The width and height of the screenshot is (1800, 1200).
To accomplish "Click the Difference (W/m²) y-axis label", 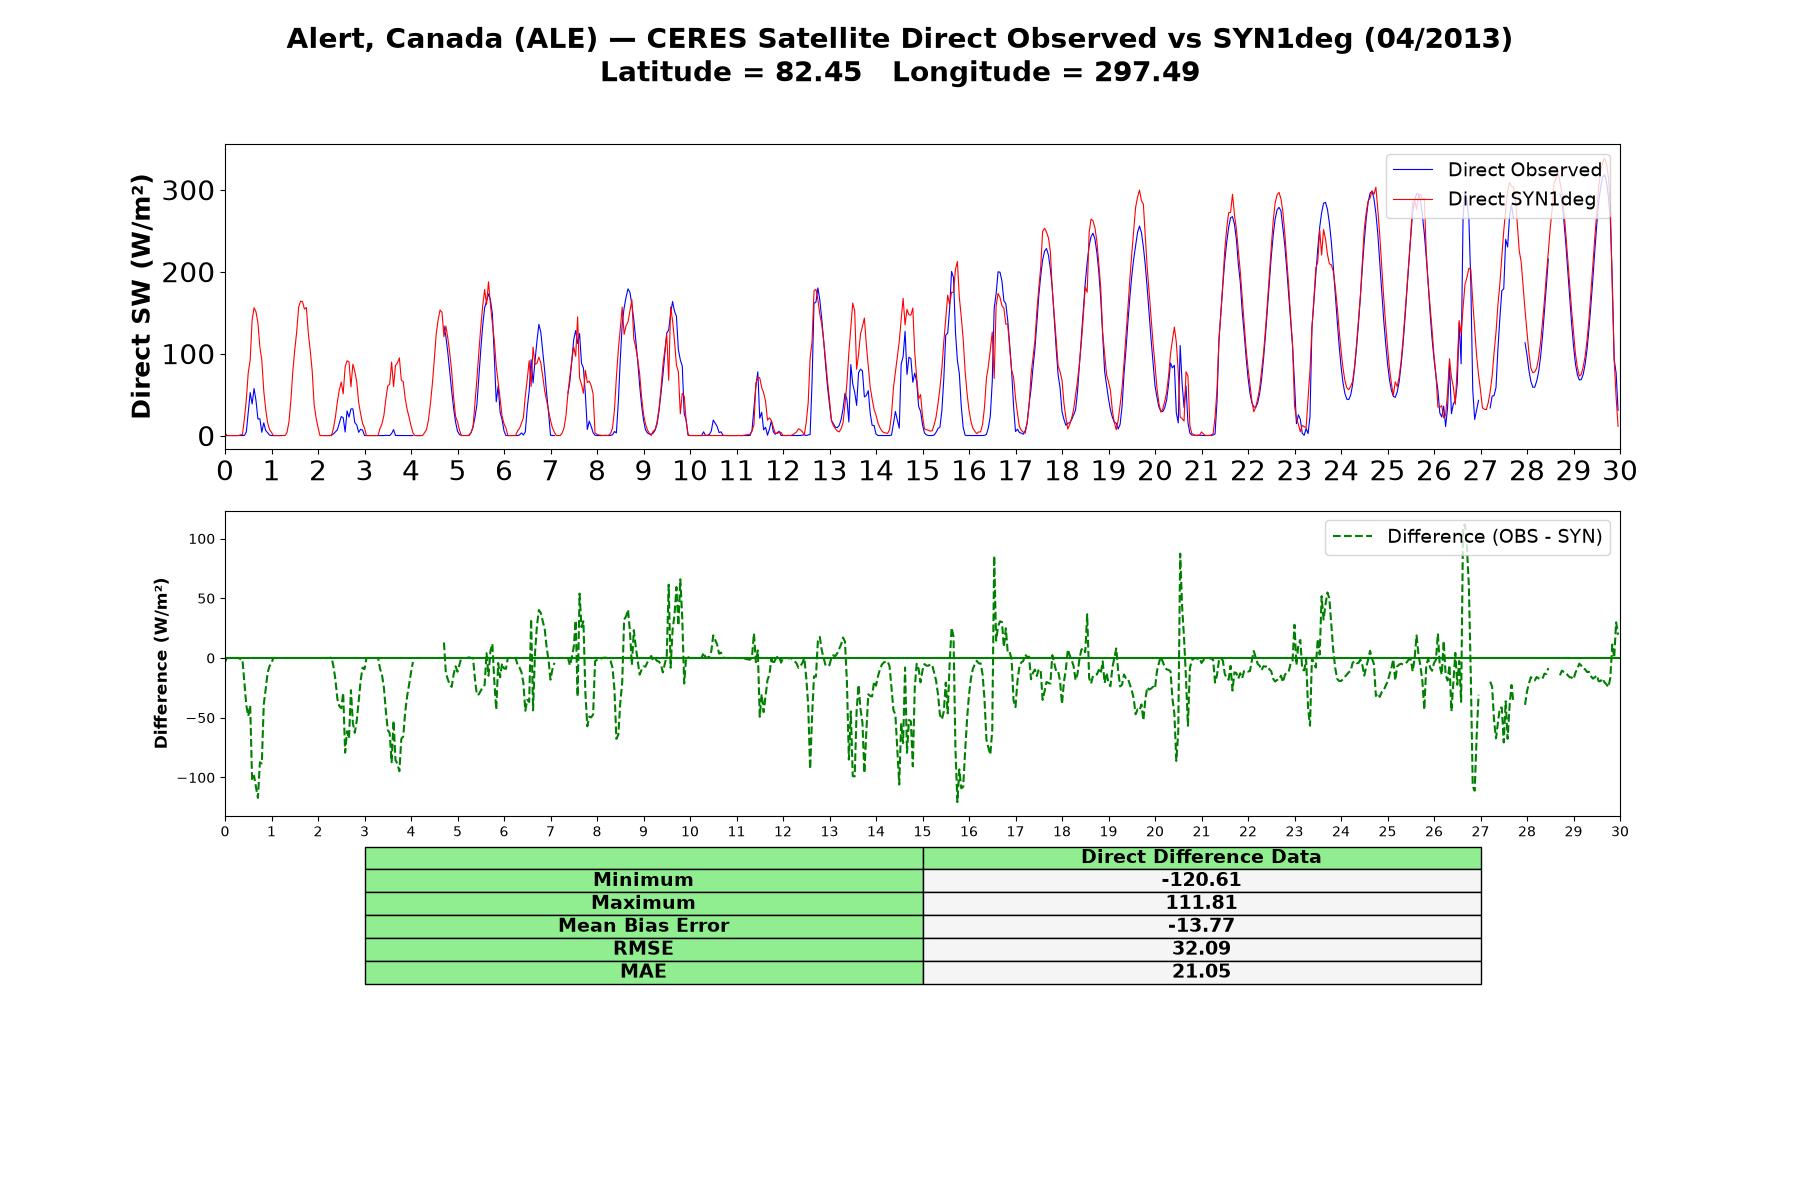I will coord(161,663).
